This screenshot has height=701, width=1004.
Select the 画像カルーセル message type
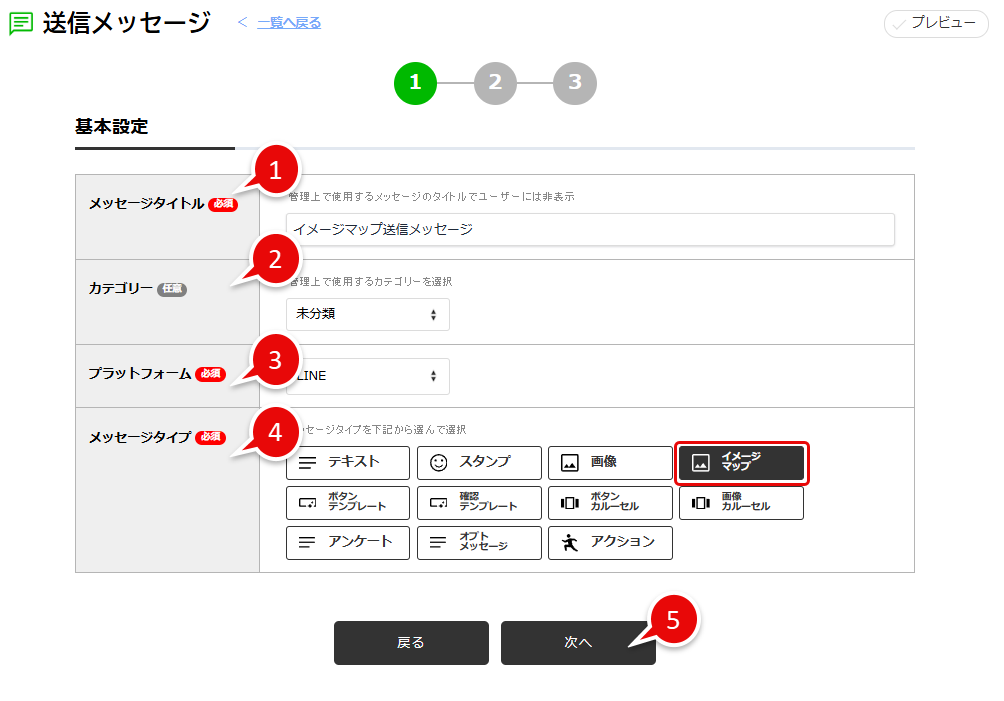(741, 502)
